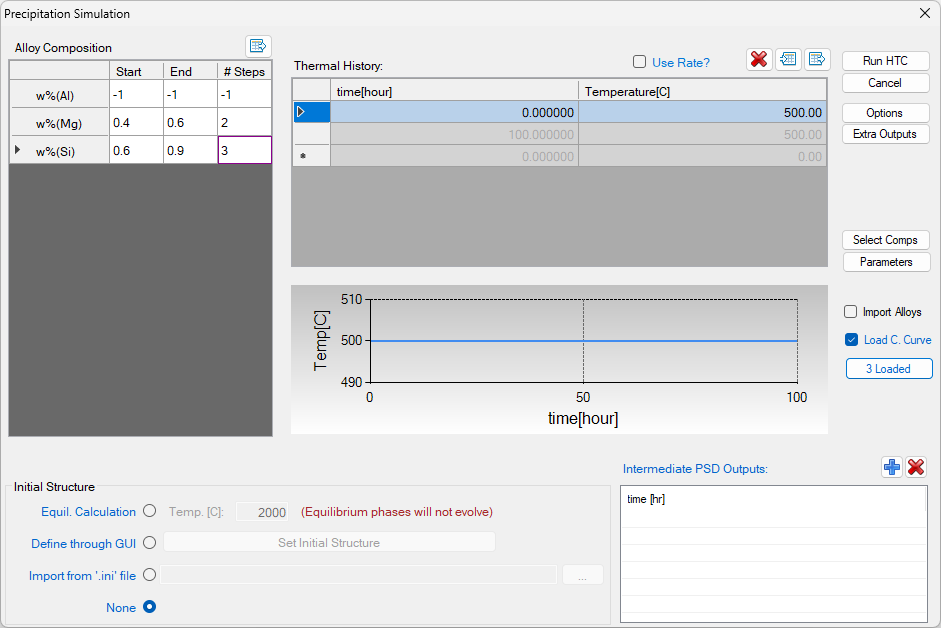Open the Extra Outputs dialog

click(x=885, y=134)
